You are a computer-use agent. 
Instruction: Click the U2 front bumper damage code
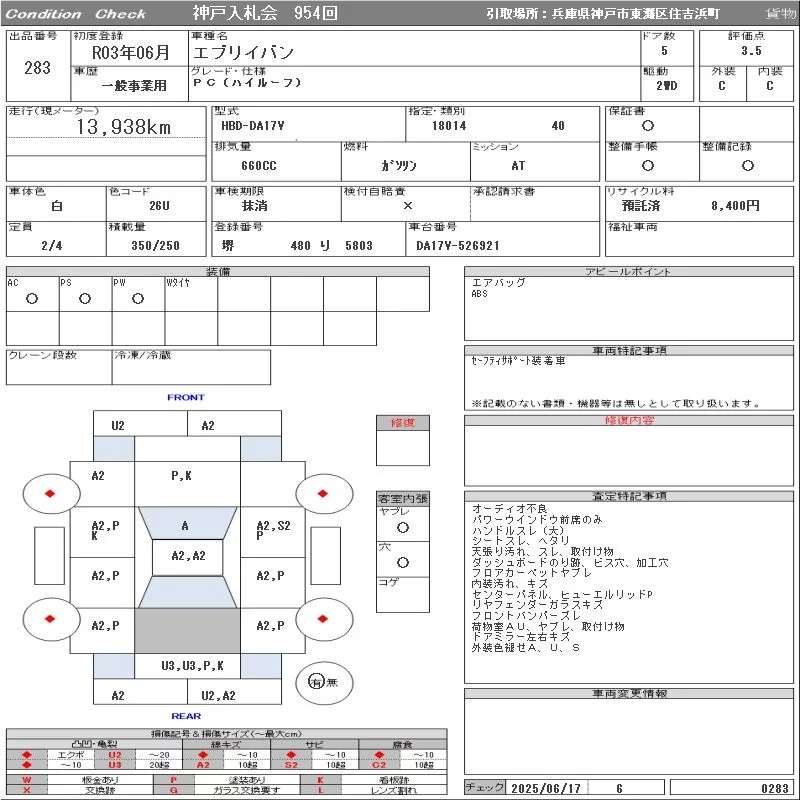click(x=118, y=426)
